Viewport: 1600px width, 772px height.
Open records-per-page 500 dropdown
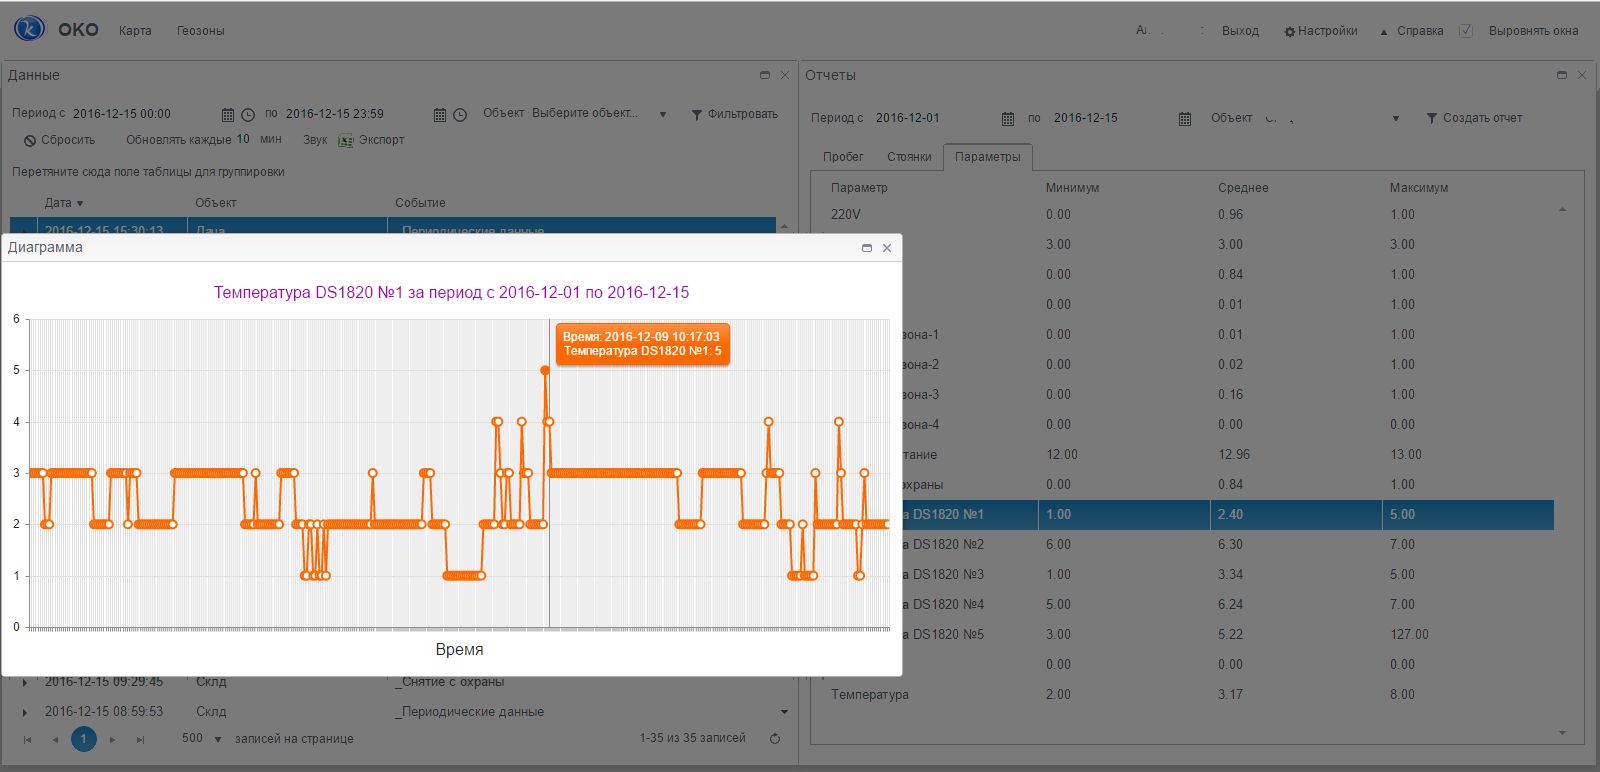[218, 740]
